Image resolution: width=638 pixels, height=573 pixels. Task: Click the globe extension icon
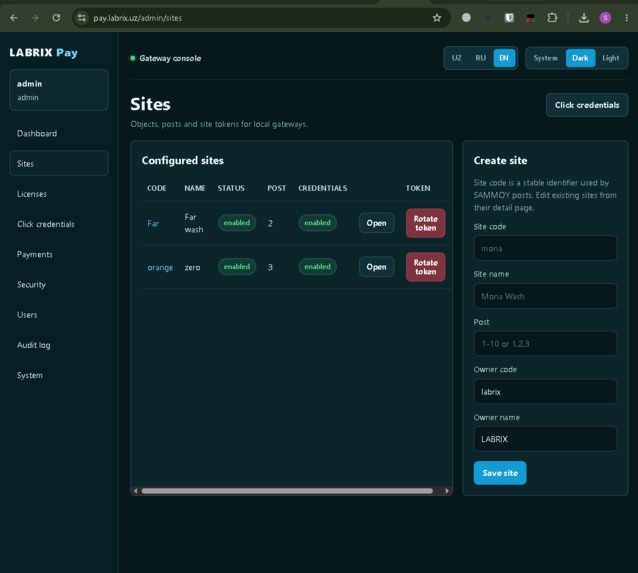466,17
